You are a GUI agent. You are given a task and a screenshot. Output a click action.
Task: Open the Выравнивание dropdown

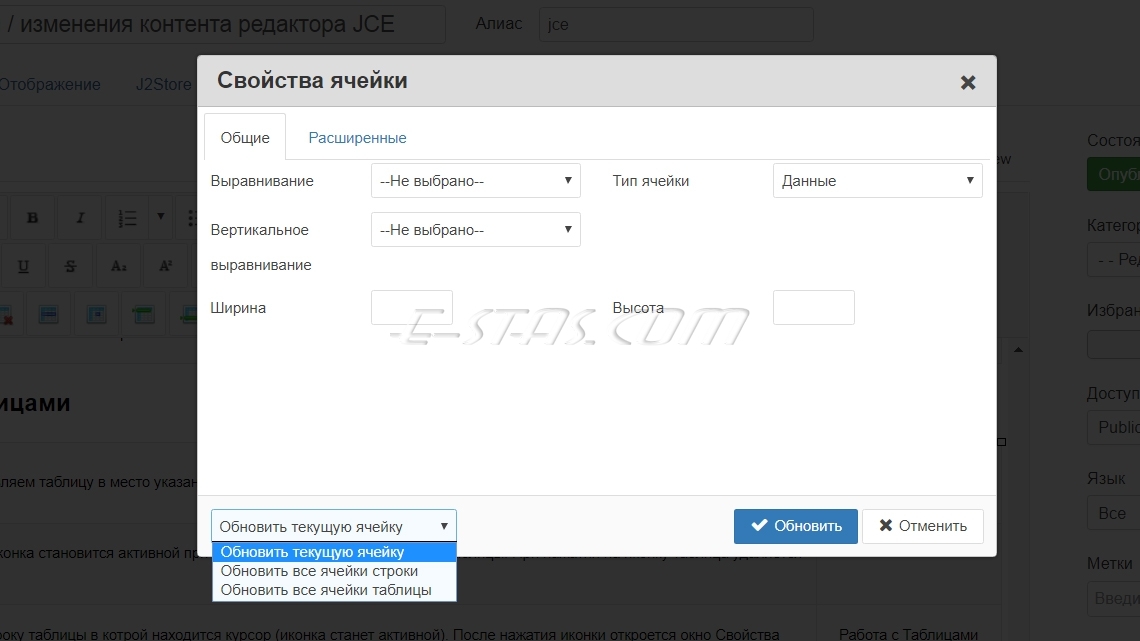pyautogui.click(x=475, y=180)
